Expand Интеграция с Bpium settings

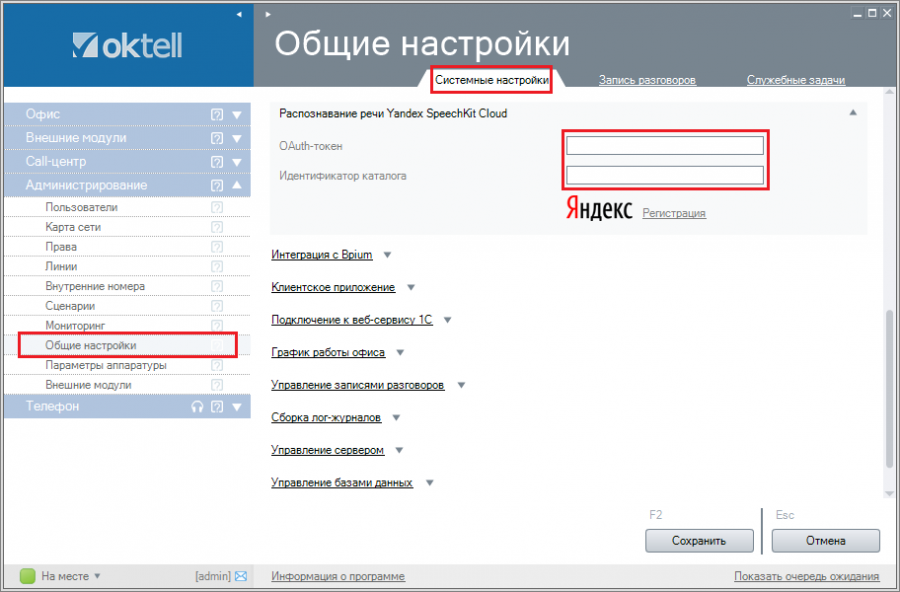tap(322, 255)
